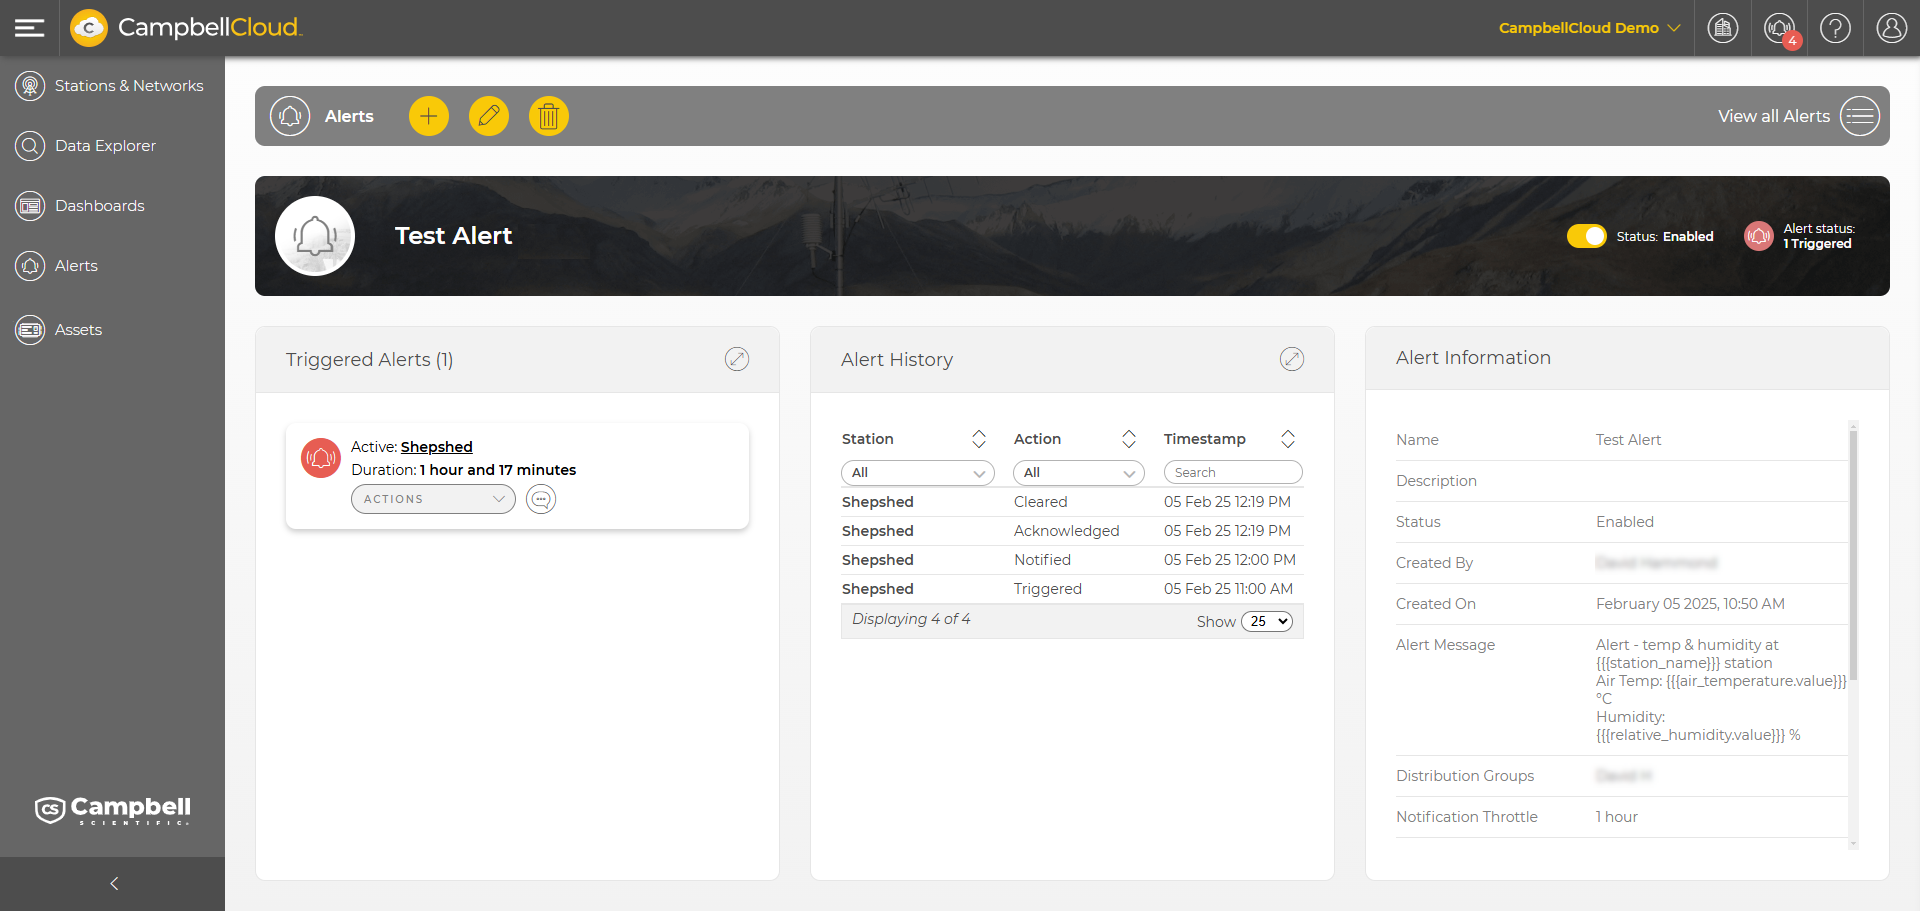Select the Triggered history row
1920x911 pixels.
pyautogui.click(x=1072, y=589)
